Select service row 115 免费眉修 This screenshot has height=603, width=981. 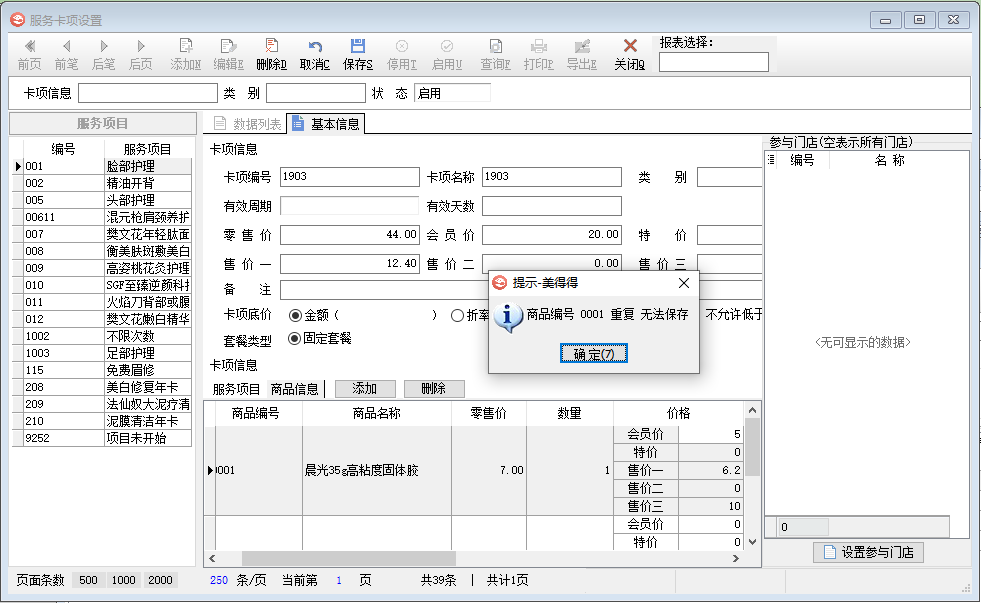pyautogui.click(x=102, y=370)
